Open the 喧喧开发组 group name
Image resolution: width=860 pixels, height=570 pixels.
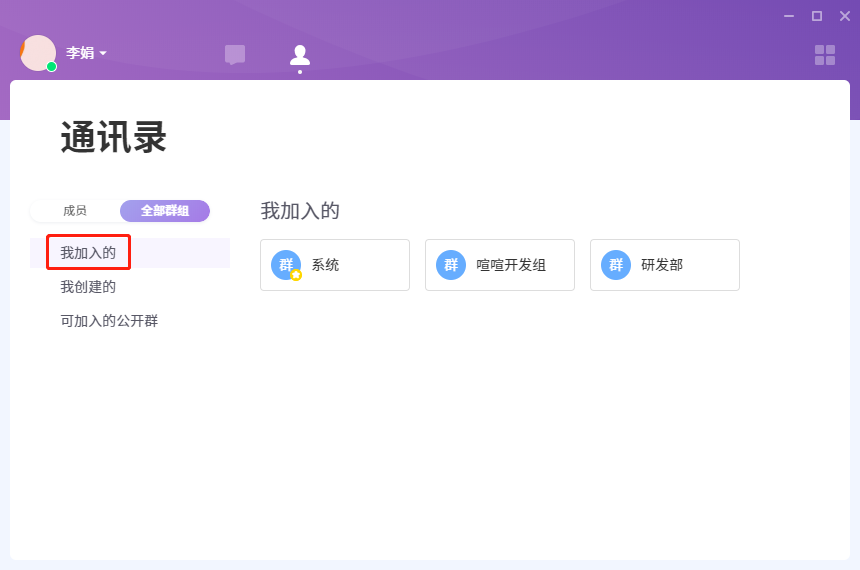pyautogui.click(x=511, y=265)
